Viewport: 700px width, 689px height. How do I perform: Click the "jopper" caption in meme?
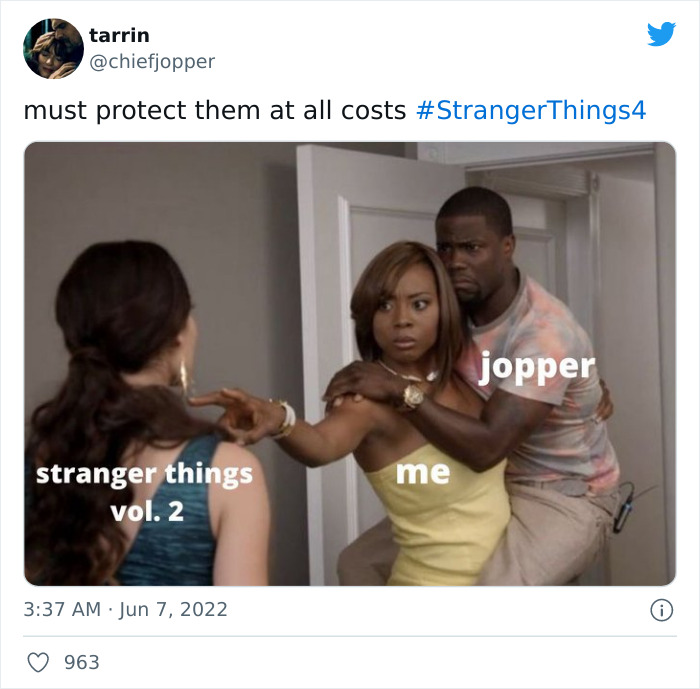[x=537, y=368]
